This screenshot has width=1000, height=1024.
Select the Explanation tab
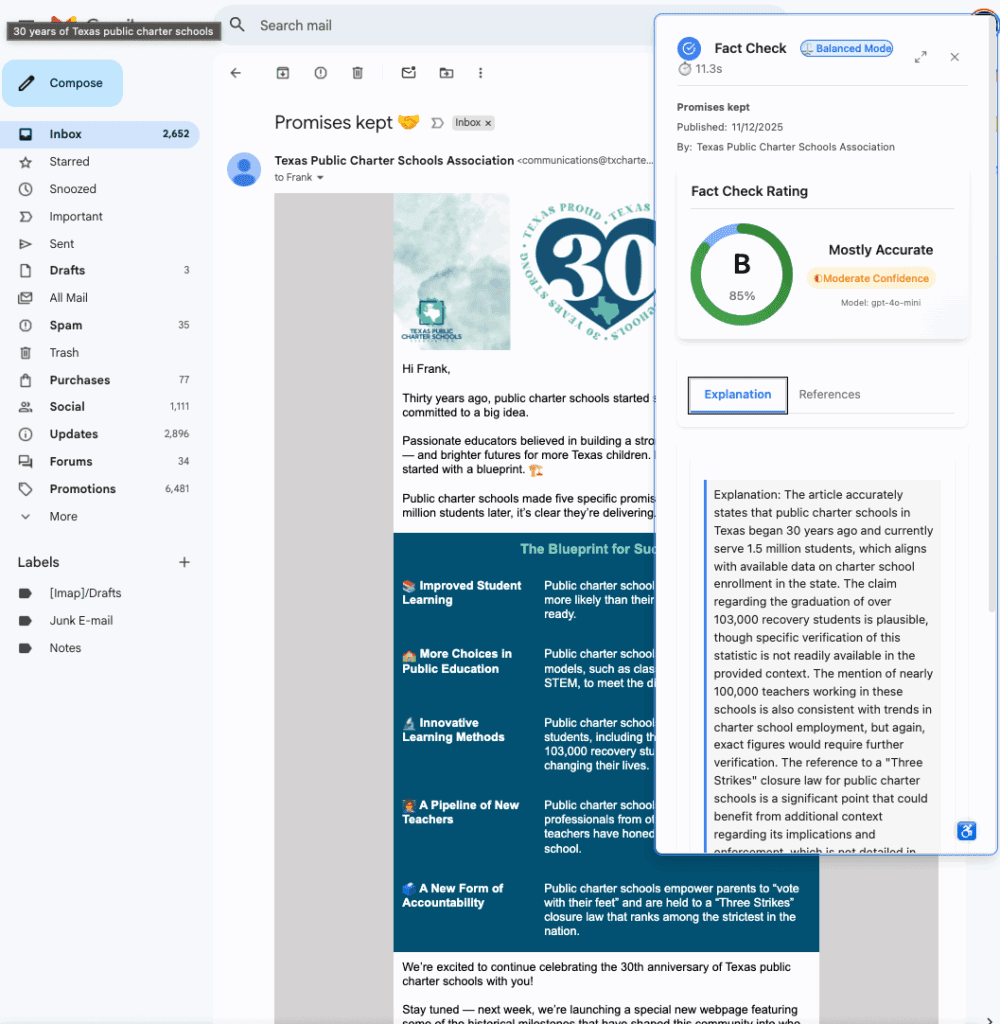737,394
